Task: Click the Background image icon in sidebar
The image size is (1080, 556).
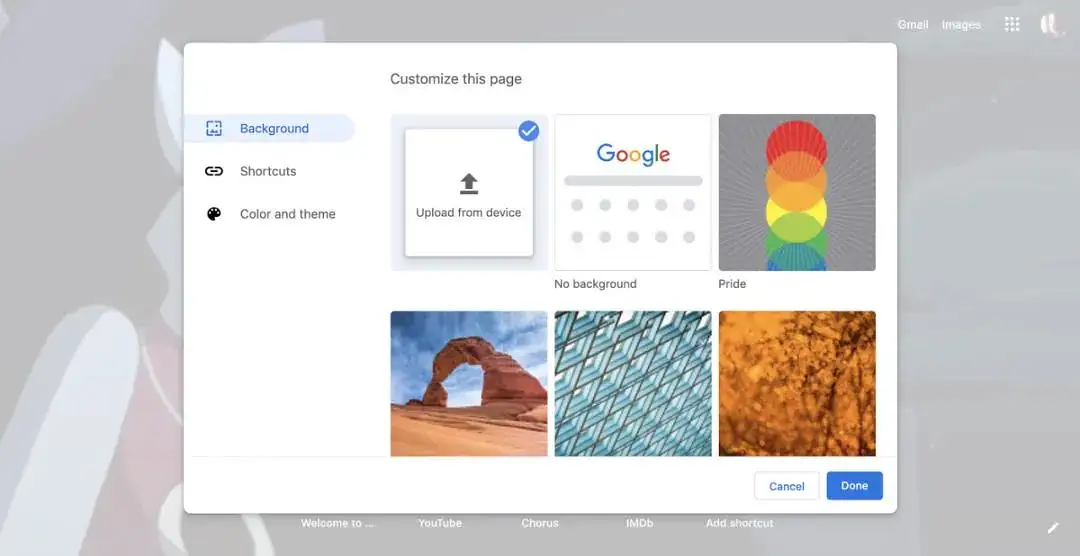Action: pos(214,128)
